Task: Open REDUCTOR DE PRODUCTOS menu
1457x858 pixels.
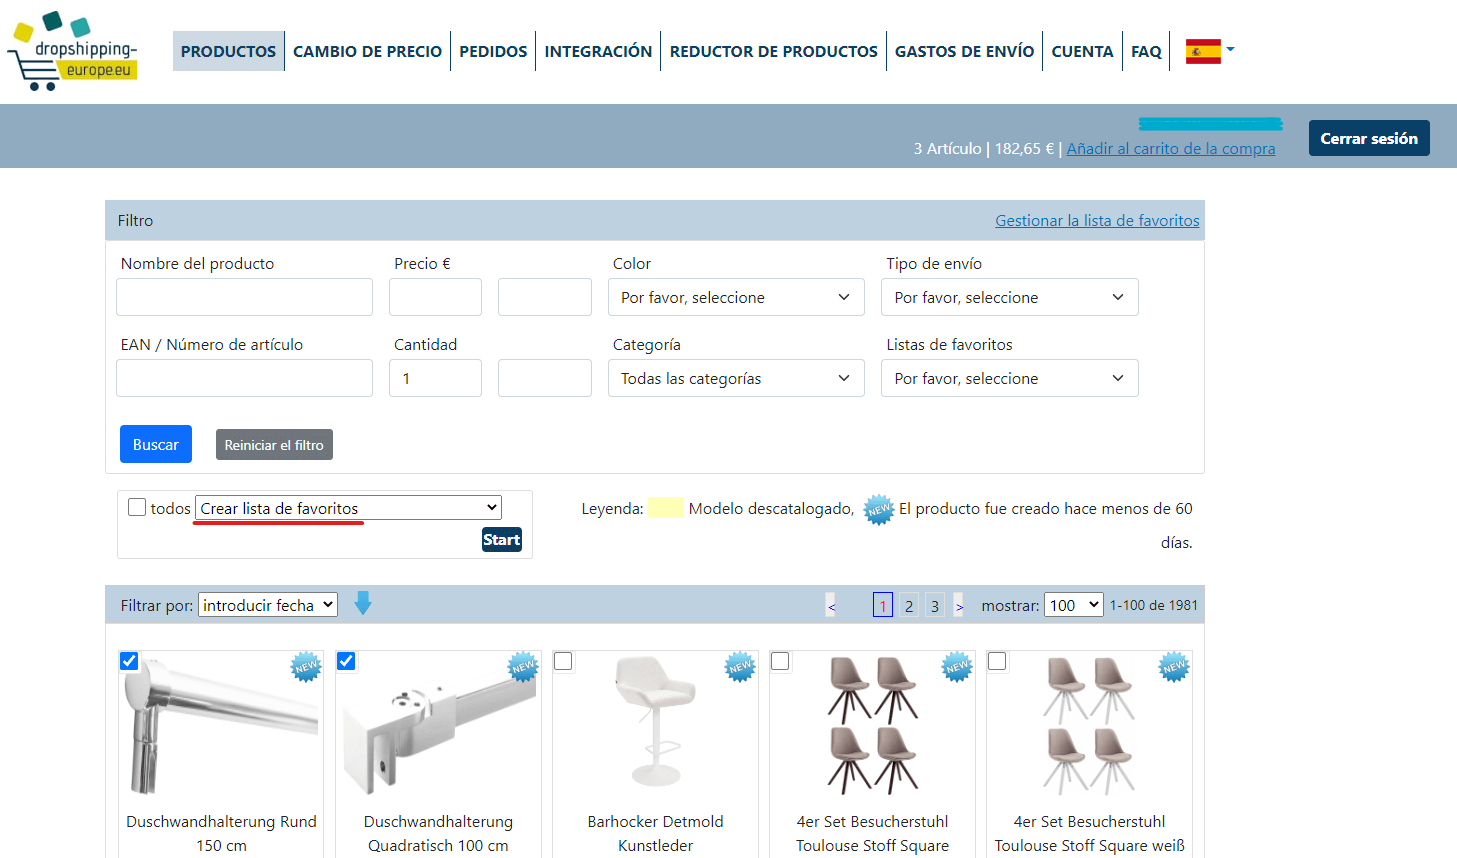Action: click(773, 51)
